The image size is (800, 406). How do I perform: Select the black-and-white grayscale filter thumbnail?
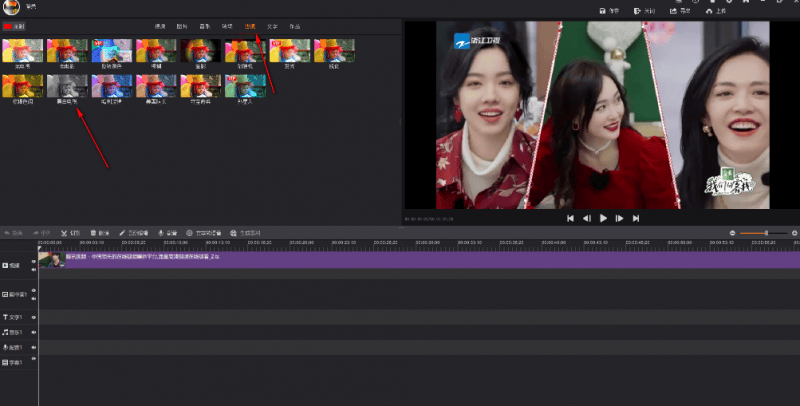tap(67, 85)
